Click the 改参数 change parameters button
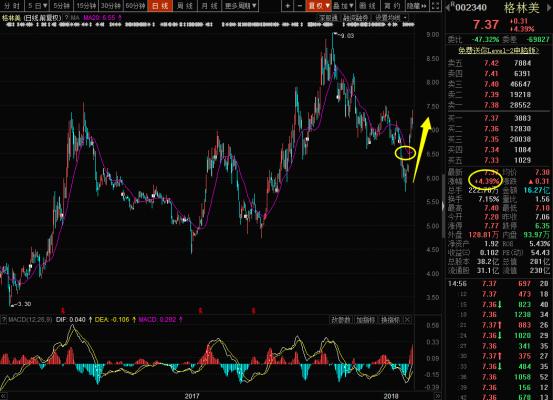 tap(341, 320)
